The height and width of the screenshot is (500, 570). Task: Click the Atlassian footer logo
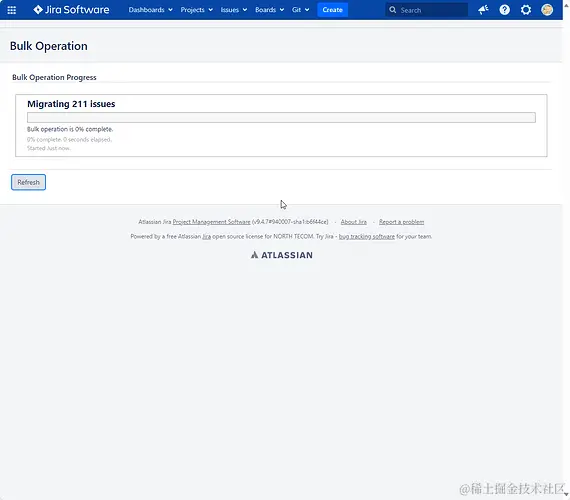pos(282,255)
